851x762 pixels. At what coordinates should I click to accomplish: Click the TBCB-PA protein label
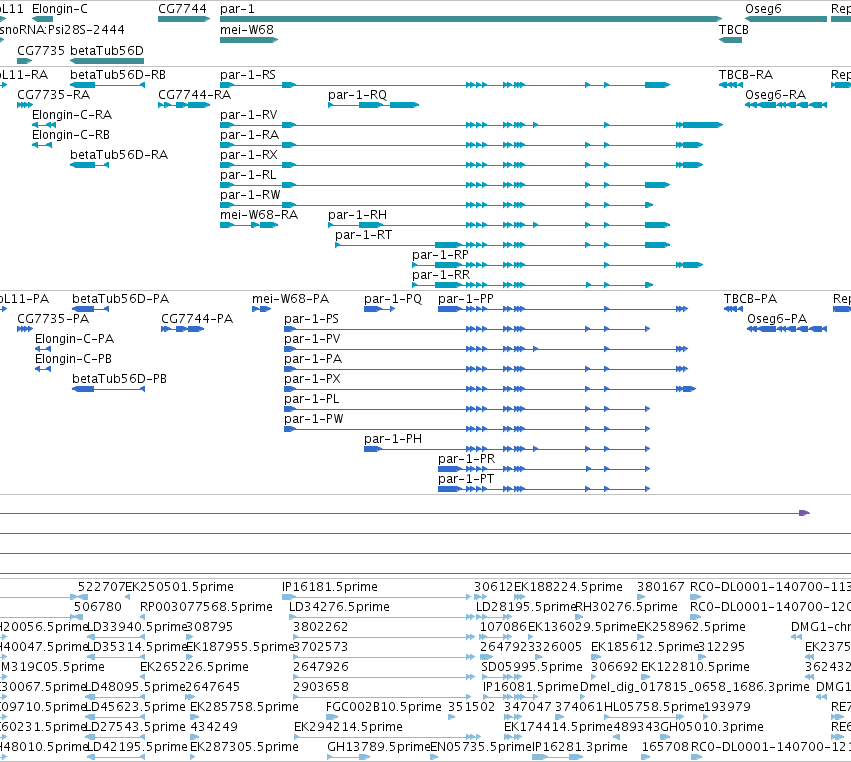[750, 299]
